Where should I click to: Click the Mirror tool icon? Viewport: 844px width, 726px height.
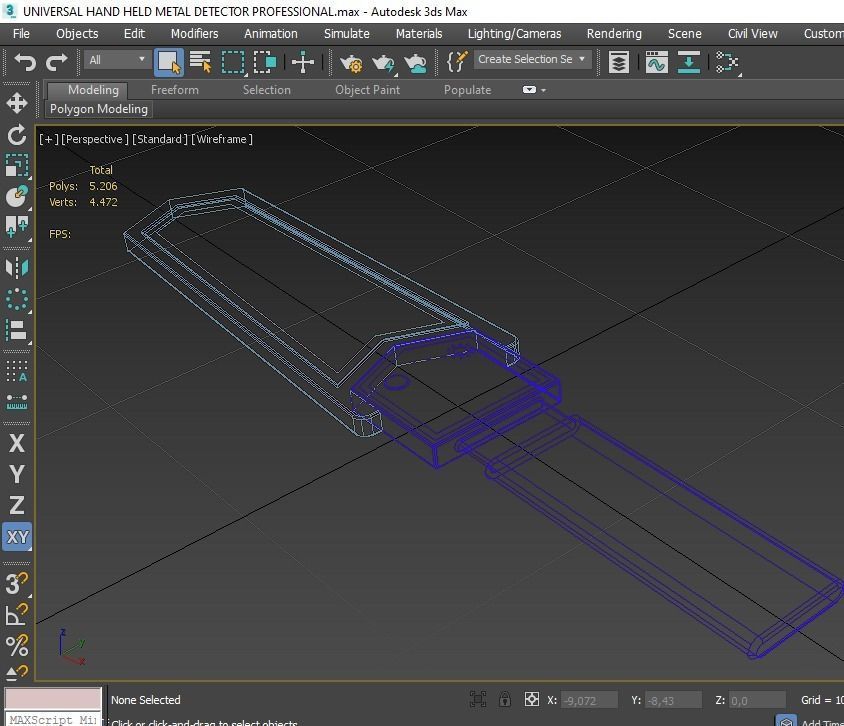click(x=17, y=267)
